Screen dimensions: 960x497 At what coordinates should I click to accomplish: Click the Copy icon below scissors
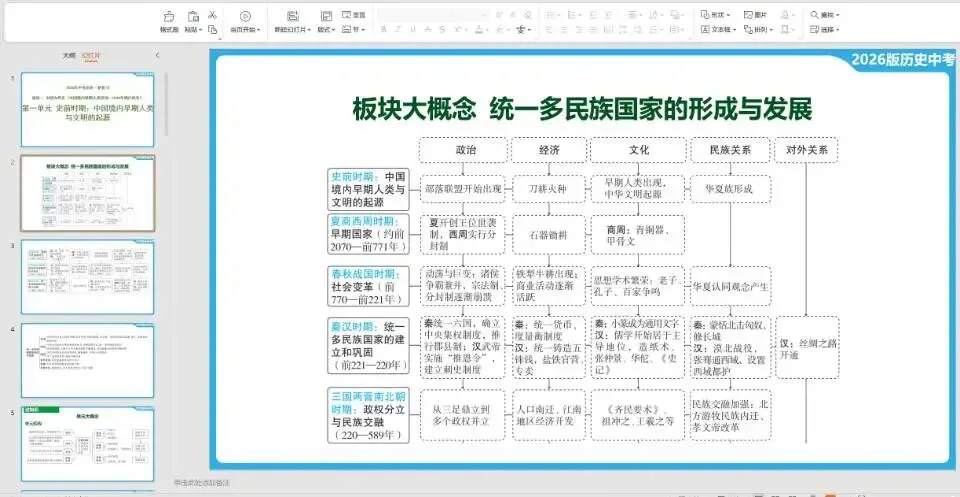pyautogui.click(x=212, y=29)
